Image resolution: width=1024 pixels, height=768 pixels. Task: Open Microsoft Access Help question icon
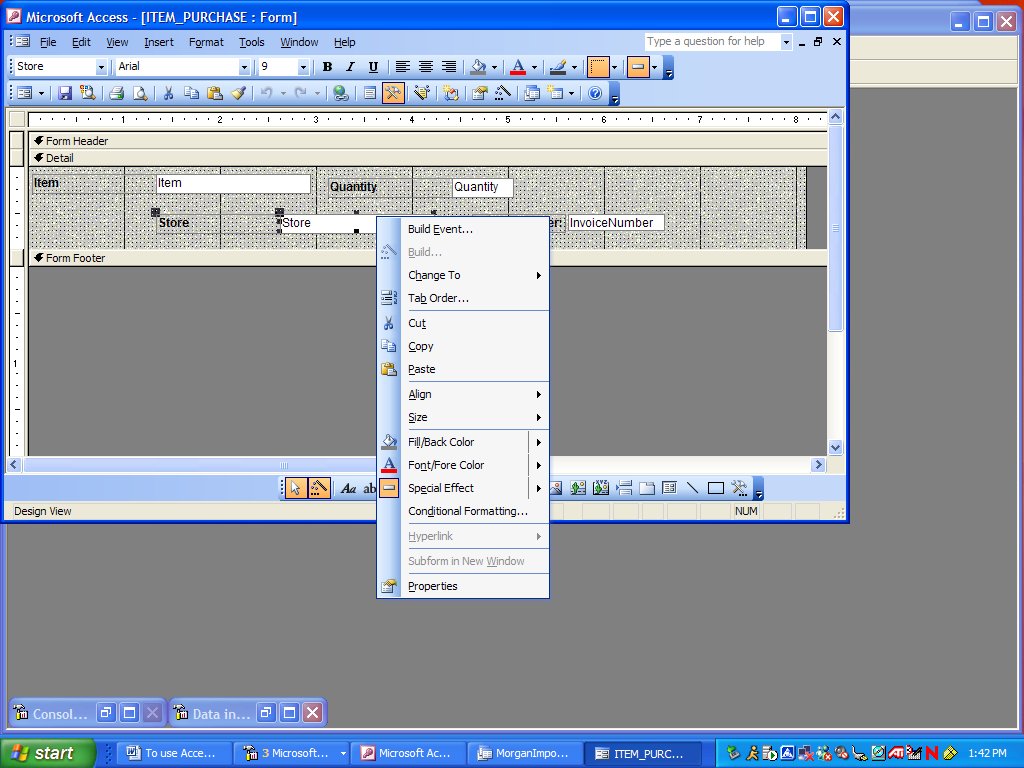click(x=595, y=93)
